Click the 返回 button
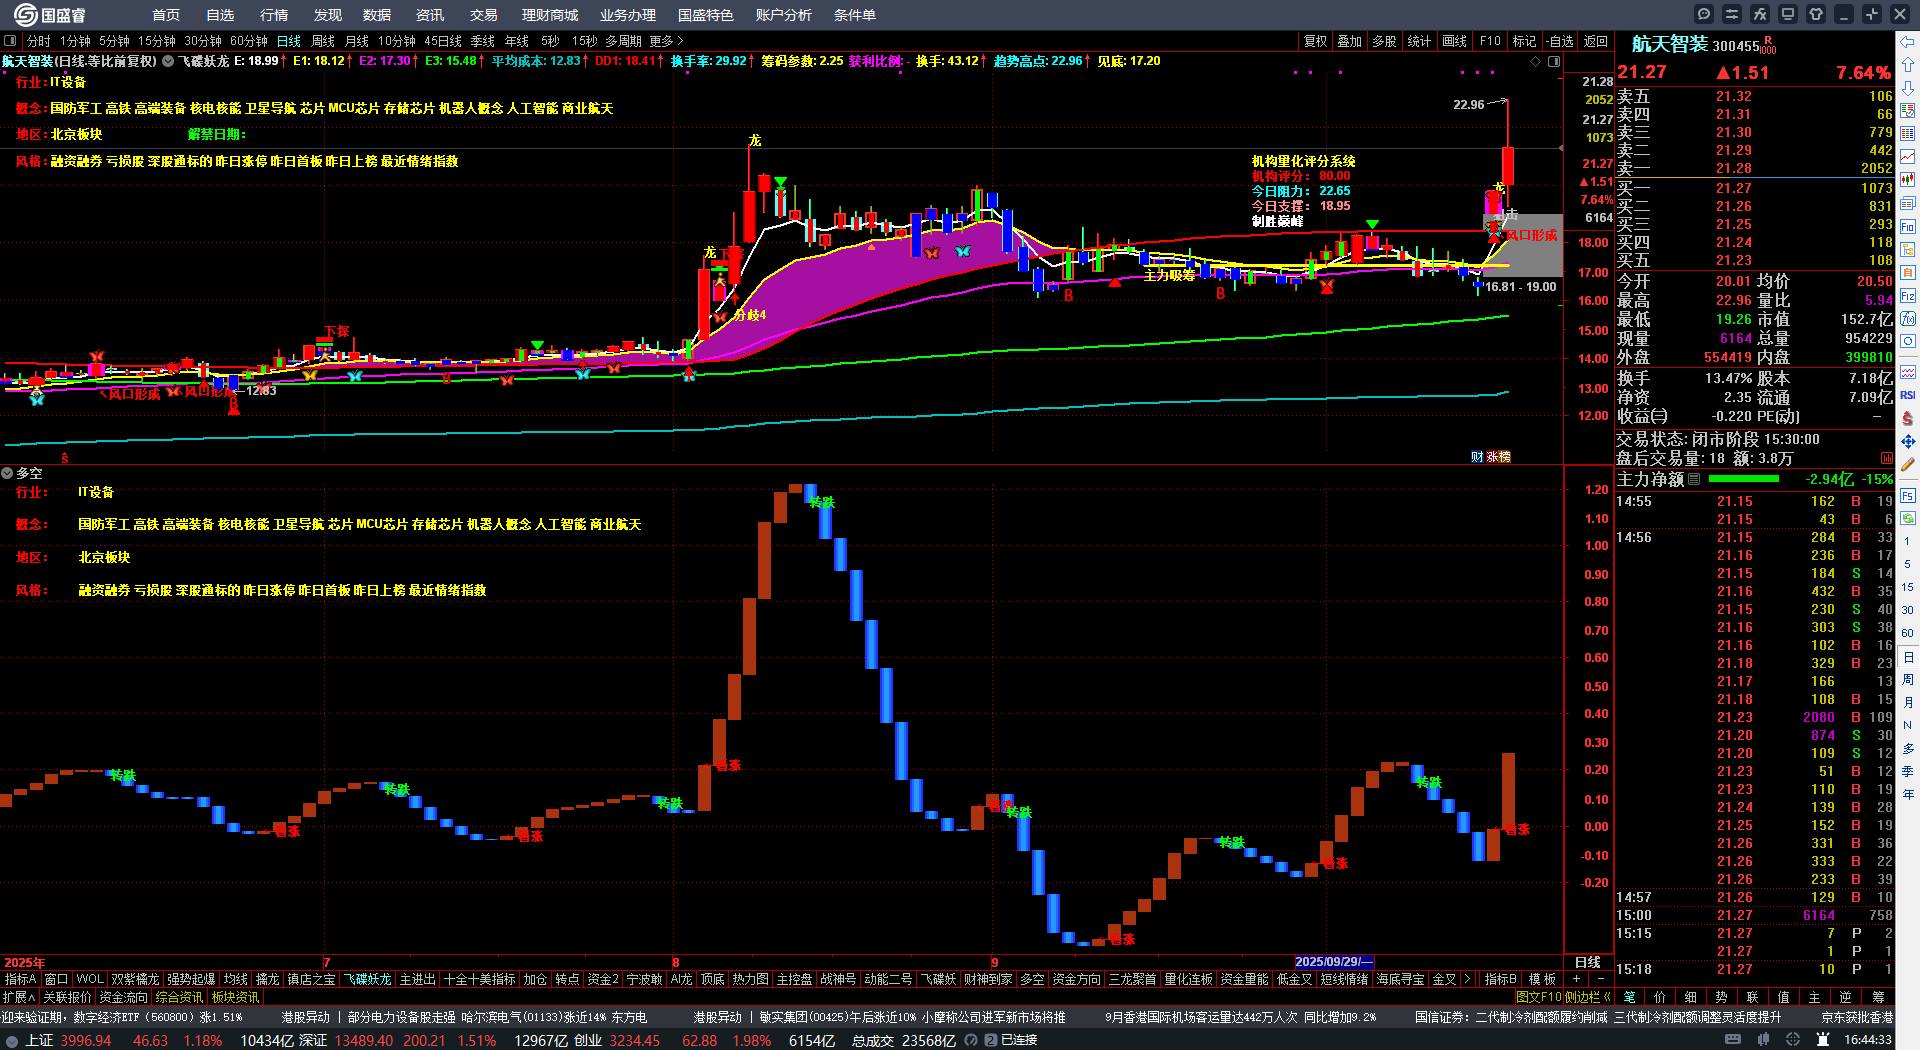The image size is (1920, 1050). click(1596, 41)
